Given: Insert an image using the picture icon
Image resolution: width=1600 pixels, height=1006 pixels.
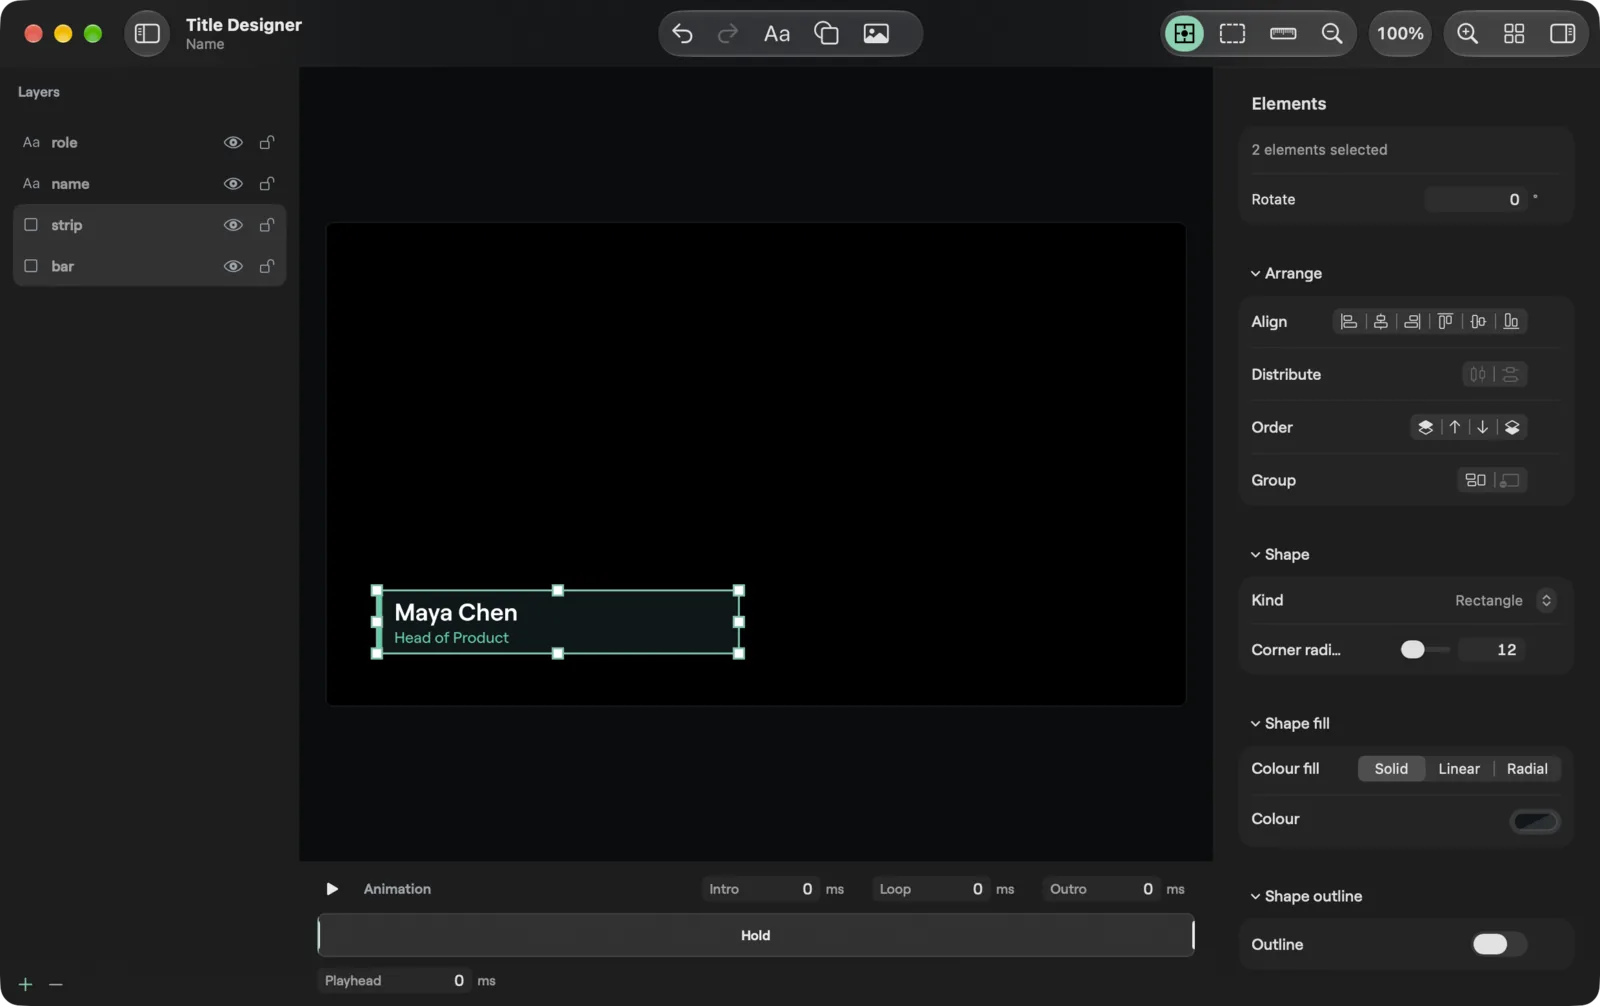Looking at the screenshot, I should coord(876,33).
